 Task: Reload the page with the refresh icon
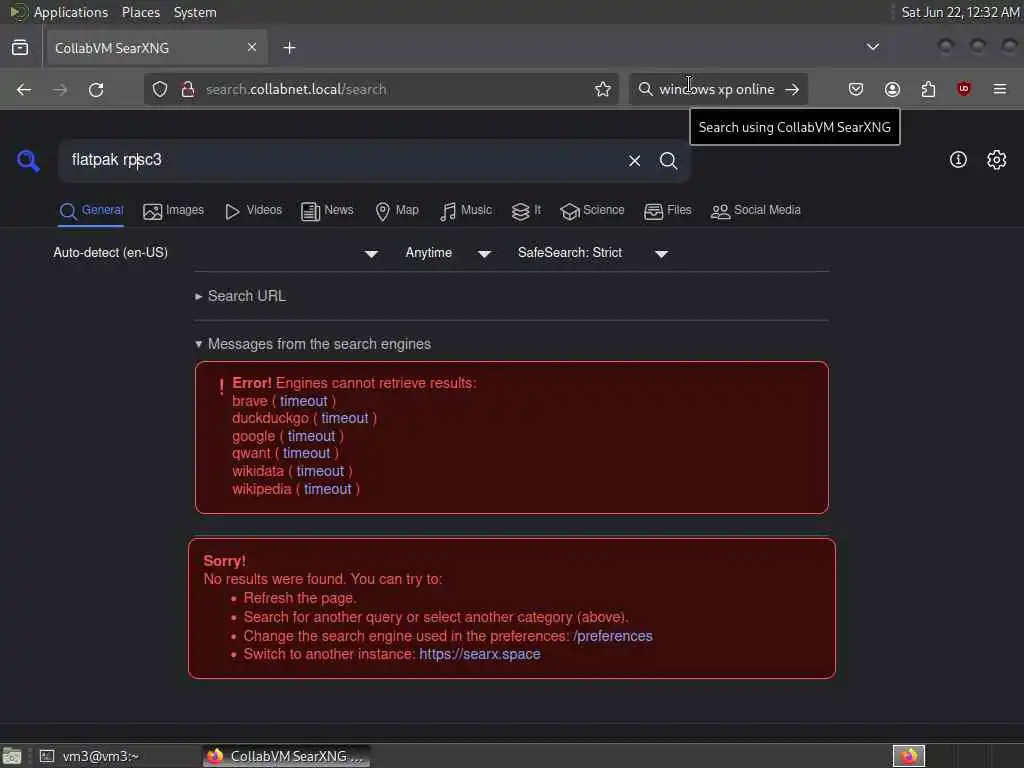96,89
